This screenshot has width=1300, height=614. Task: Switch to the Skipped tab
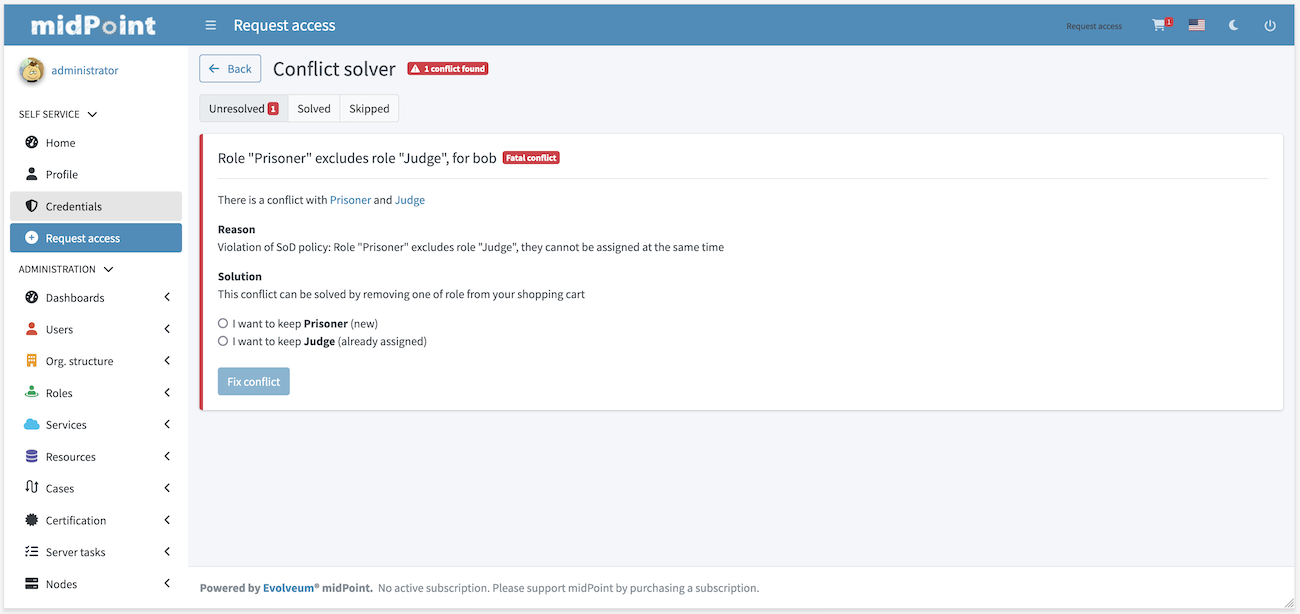(x=369, y=109)
